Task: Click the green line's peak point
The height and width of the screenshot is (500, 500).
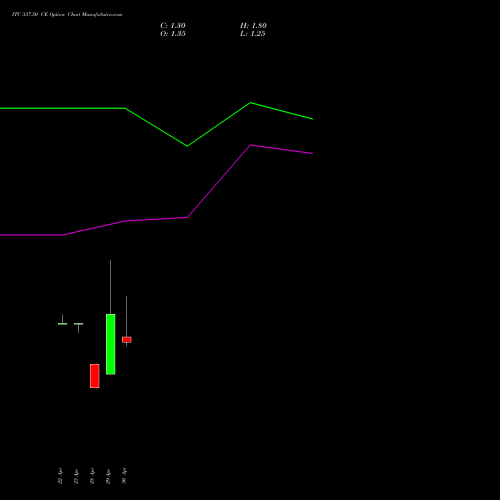Action: (250, 103)
